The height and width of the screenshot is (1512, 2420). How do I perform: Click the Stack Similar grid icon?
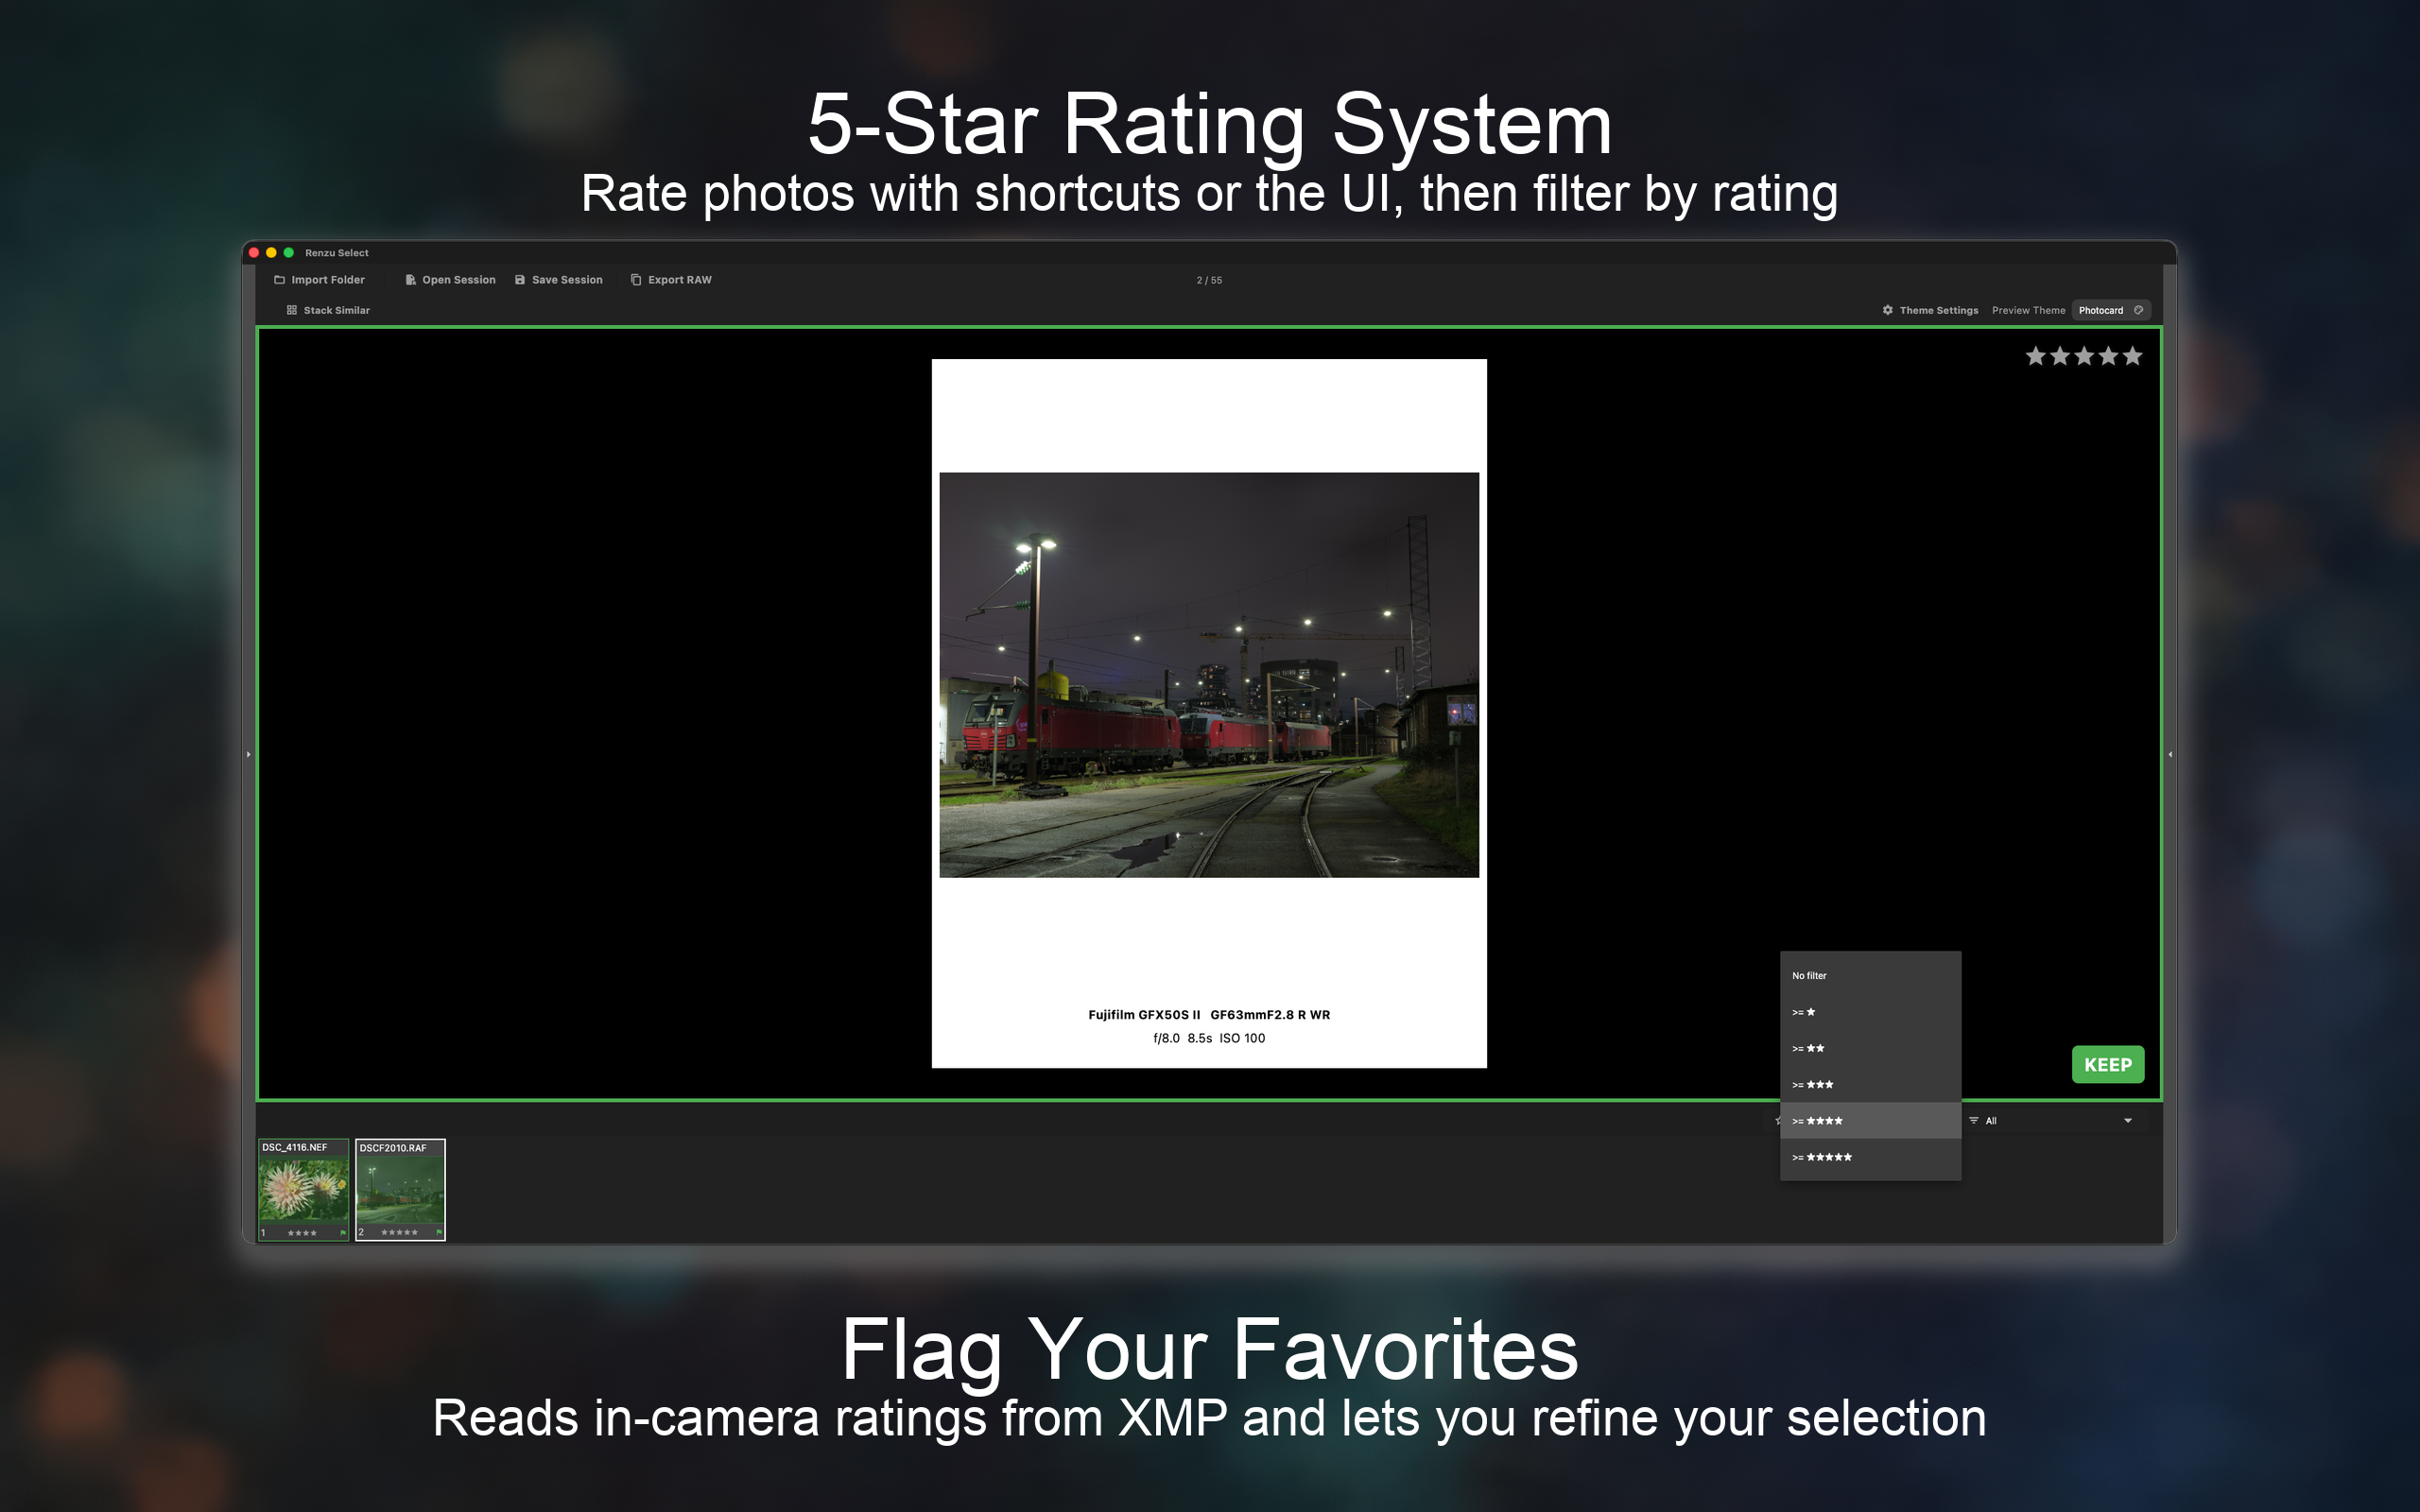coord(292,310)
